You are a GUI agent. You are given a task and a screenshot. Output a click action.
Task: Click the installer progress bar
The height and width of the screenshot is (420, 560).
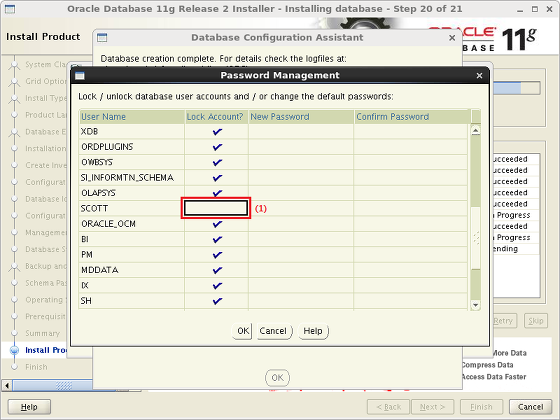coord(516,88)
